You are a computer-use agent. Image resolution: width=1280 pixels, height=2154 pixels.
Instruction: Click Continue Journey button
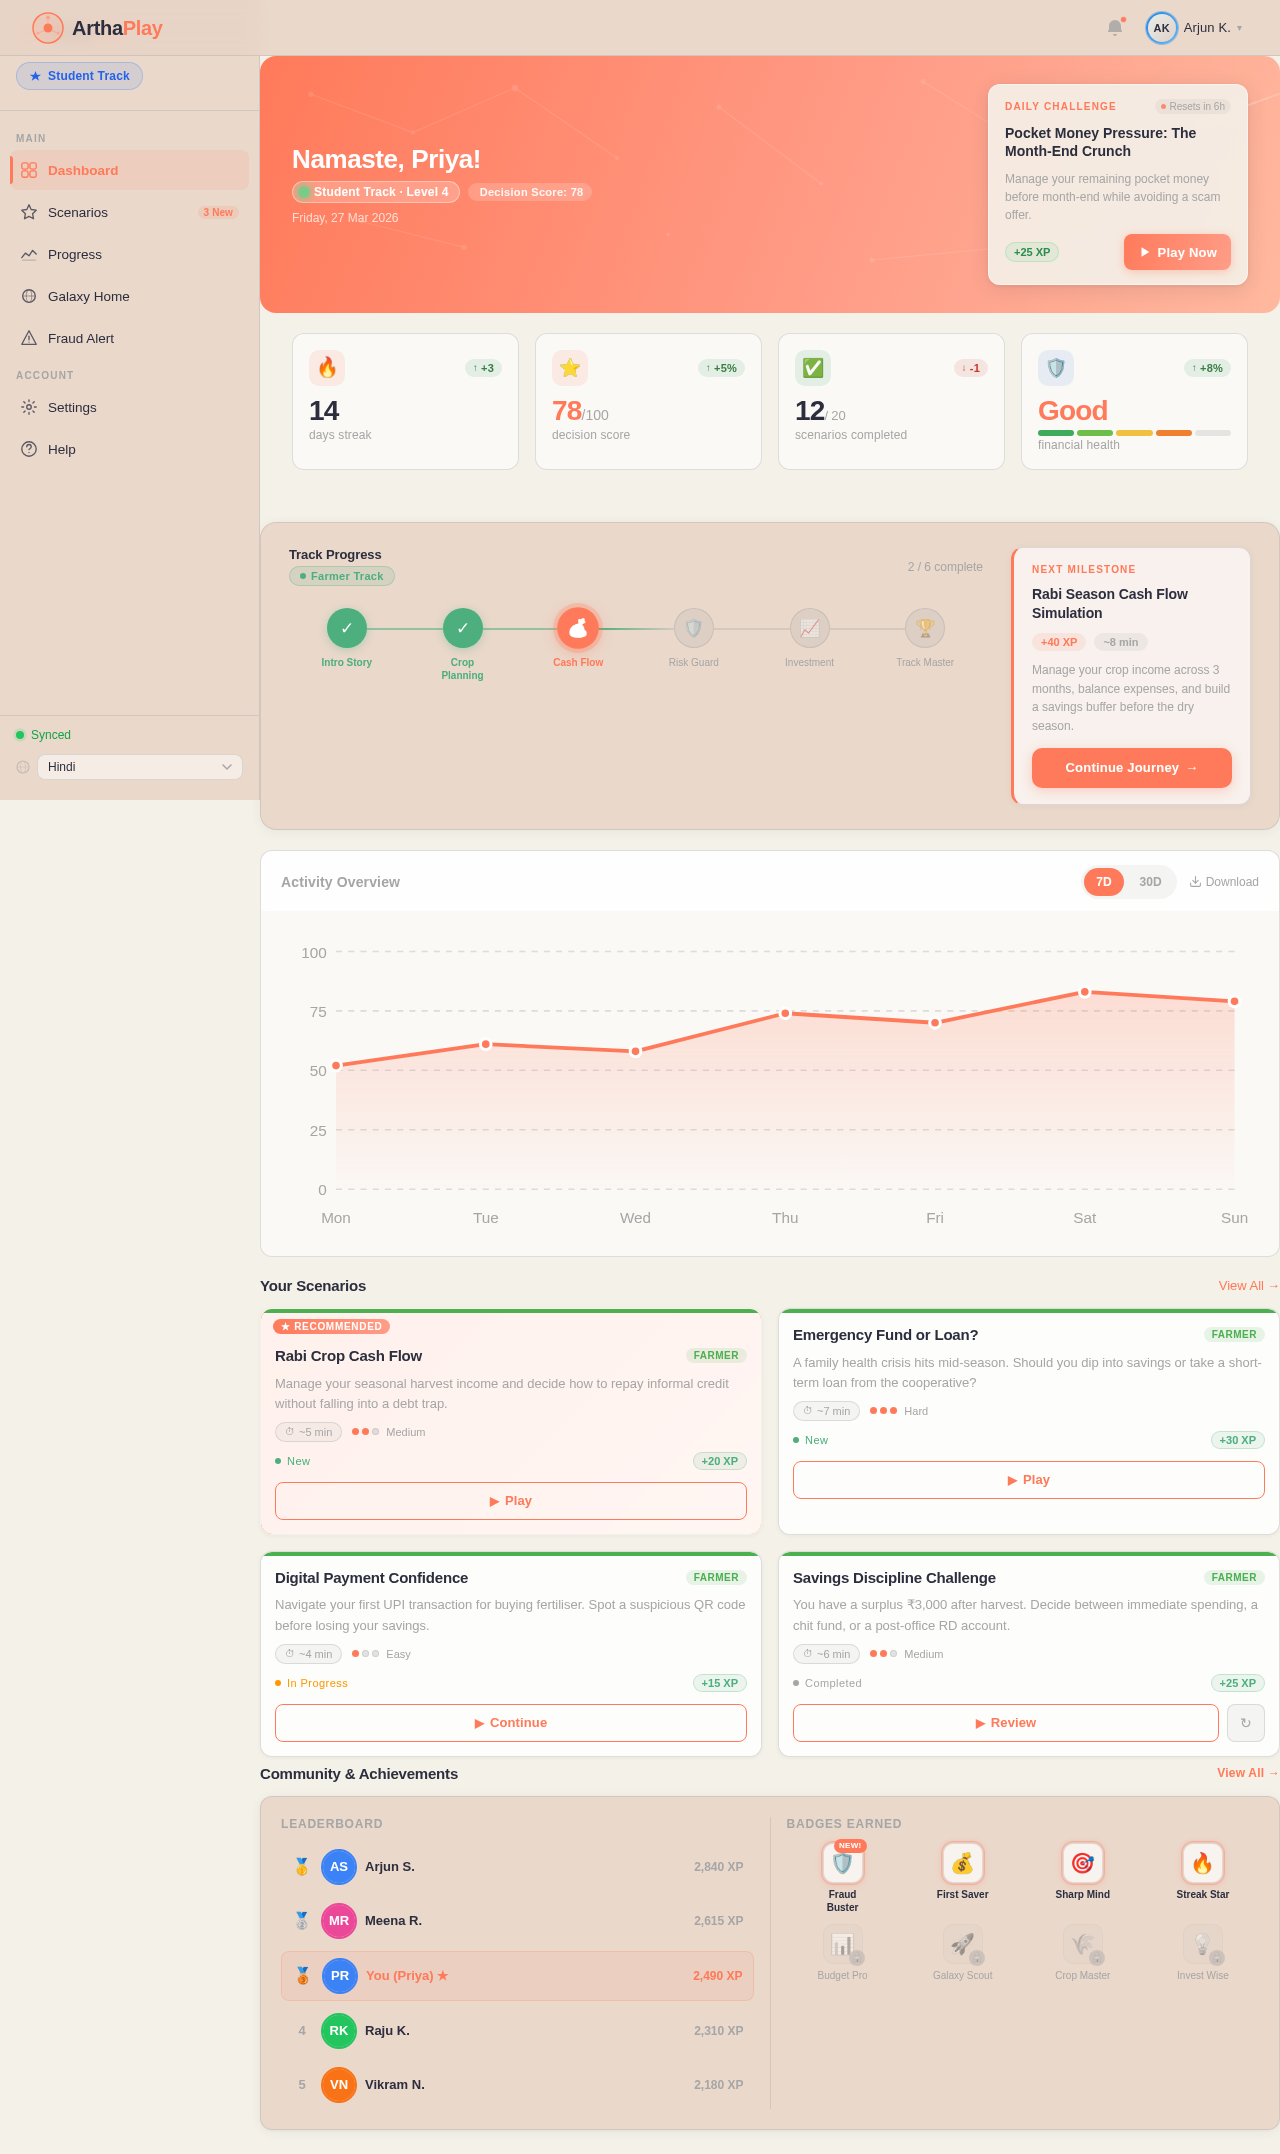pyautogui.click(x=1132, y=768)
